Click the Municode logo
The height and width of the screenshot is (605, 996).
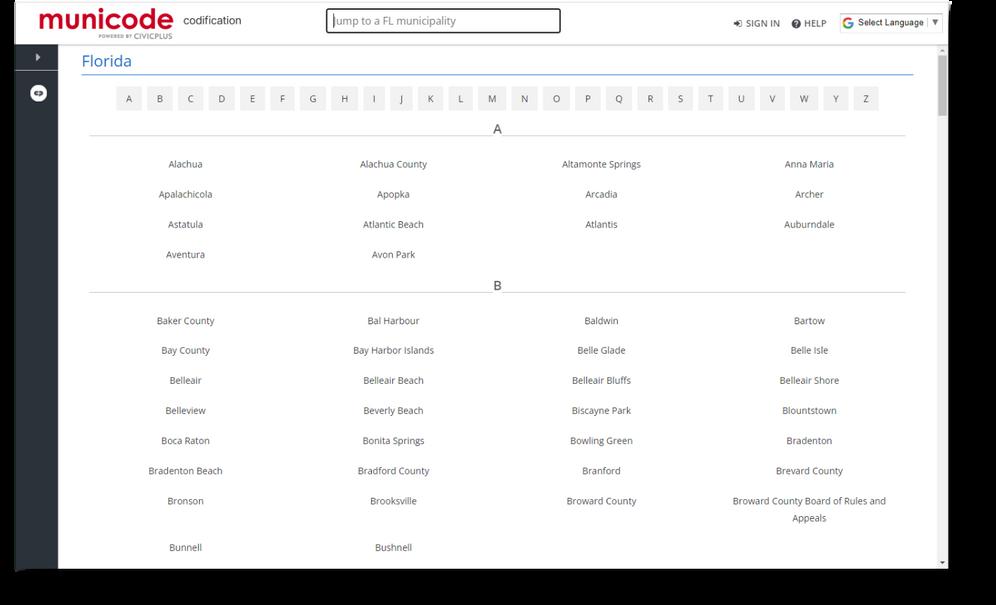click(105, 23)
